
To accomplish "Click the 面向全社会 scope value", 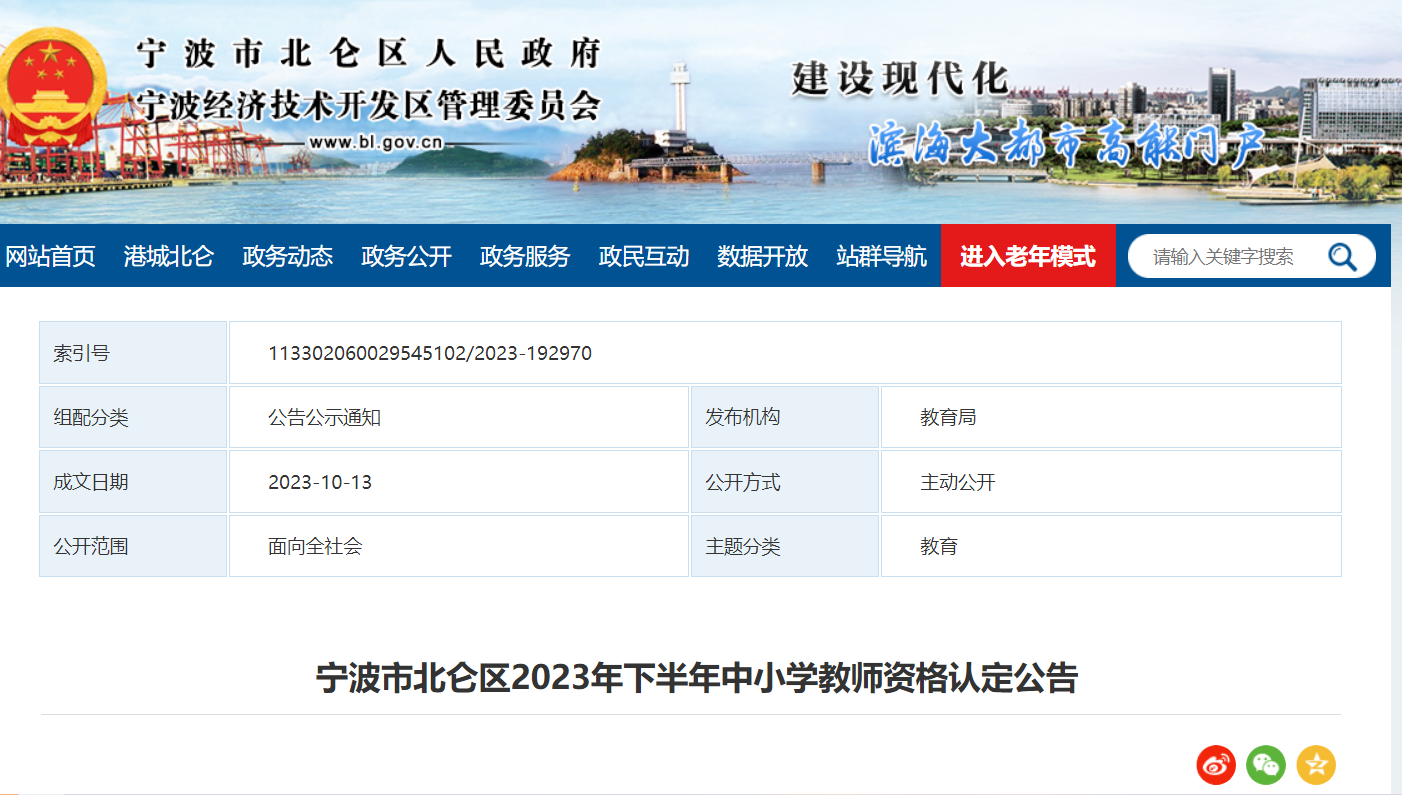I will pyautogui.click(x=315, y=547).
